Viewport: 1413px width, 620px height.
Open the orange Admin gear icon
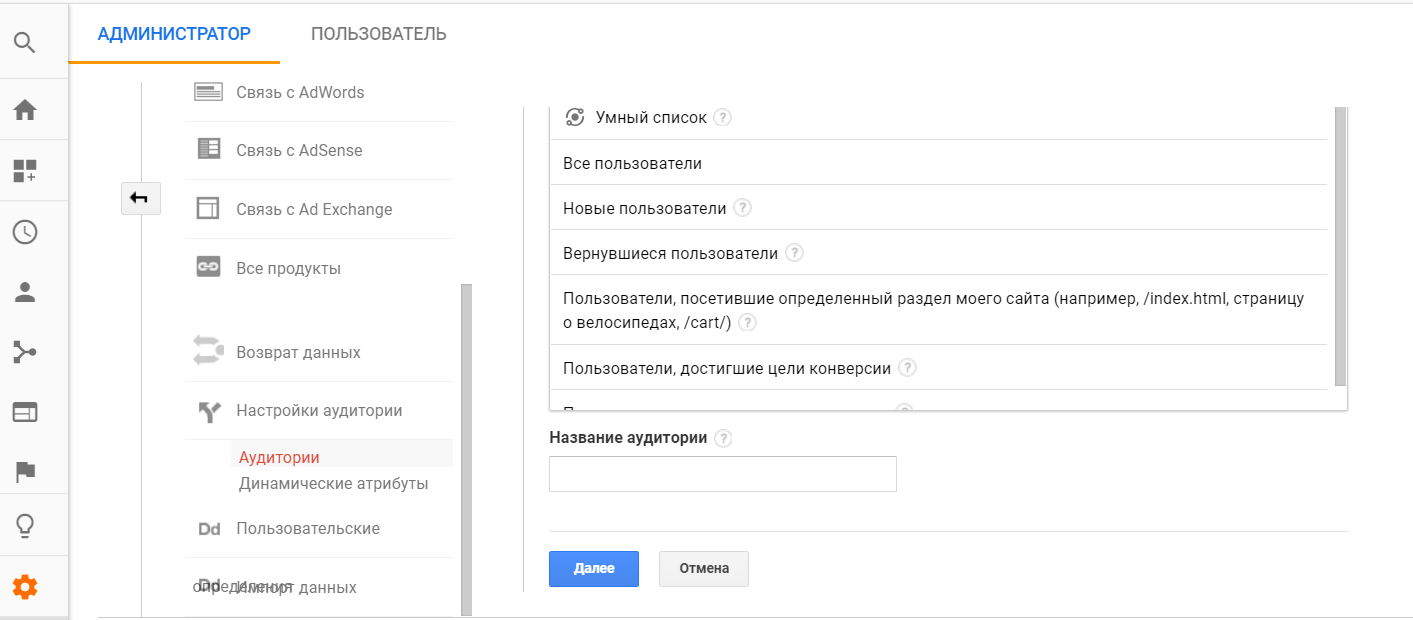click(25, 587)
